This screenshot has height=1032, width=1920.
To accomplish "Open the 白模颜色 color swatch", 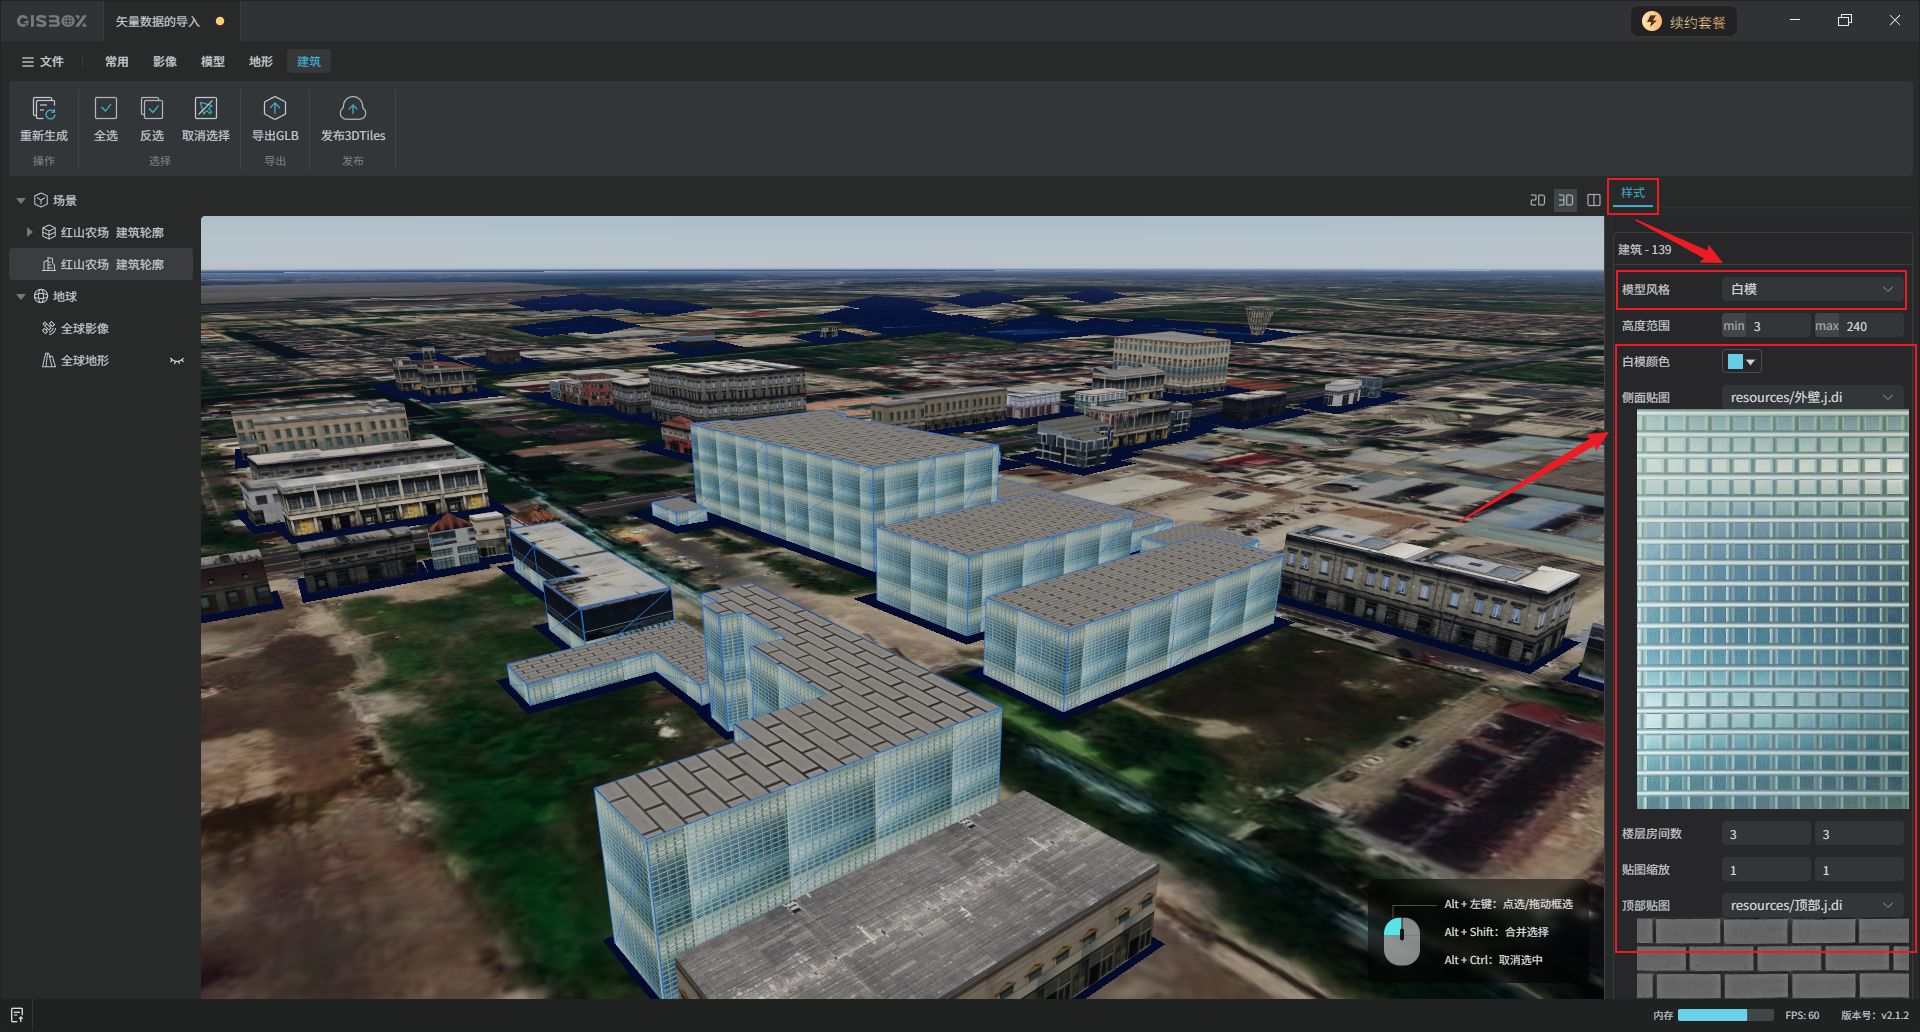I will (1741, 362).
